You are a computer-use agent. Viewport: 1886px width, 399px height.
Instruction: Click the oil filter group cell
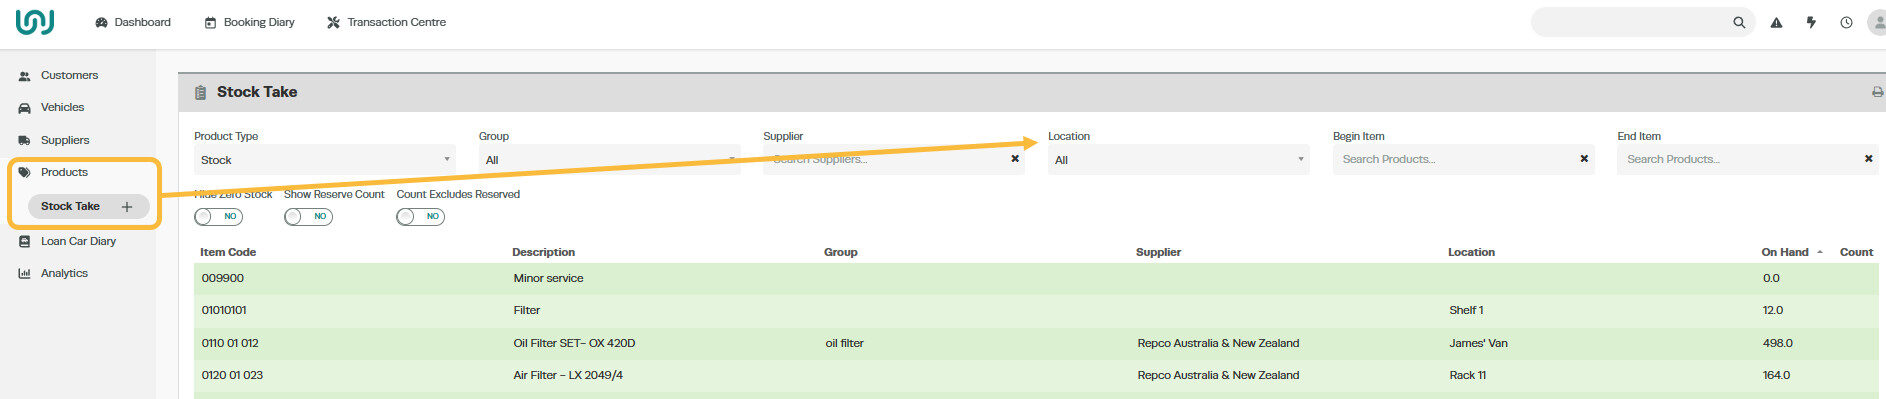845,343
